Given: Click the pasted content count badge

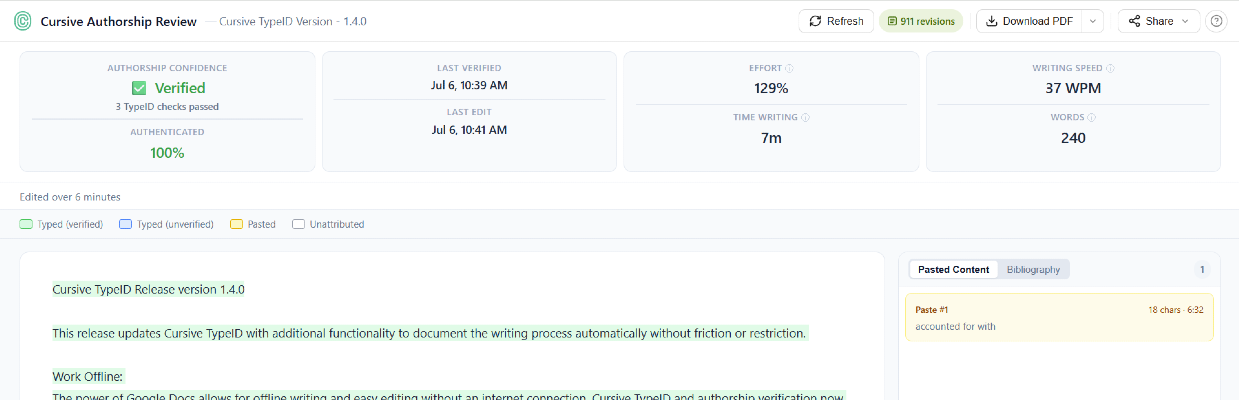Looking at the screenshot, I should (1202, 270).
